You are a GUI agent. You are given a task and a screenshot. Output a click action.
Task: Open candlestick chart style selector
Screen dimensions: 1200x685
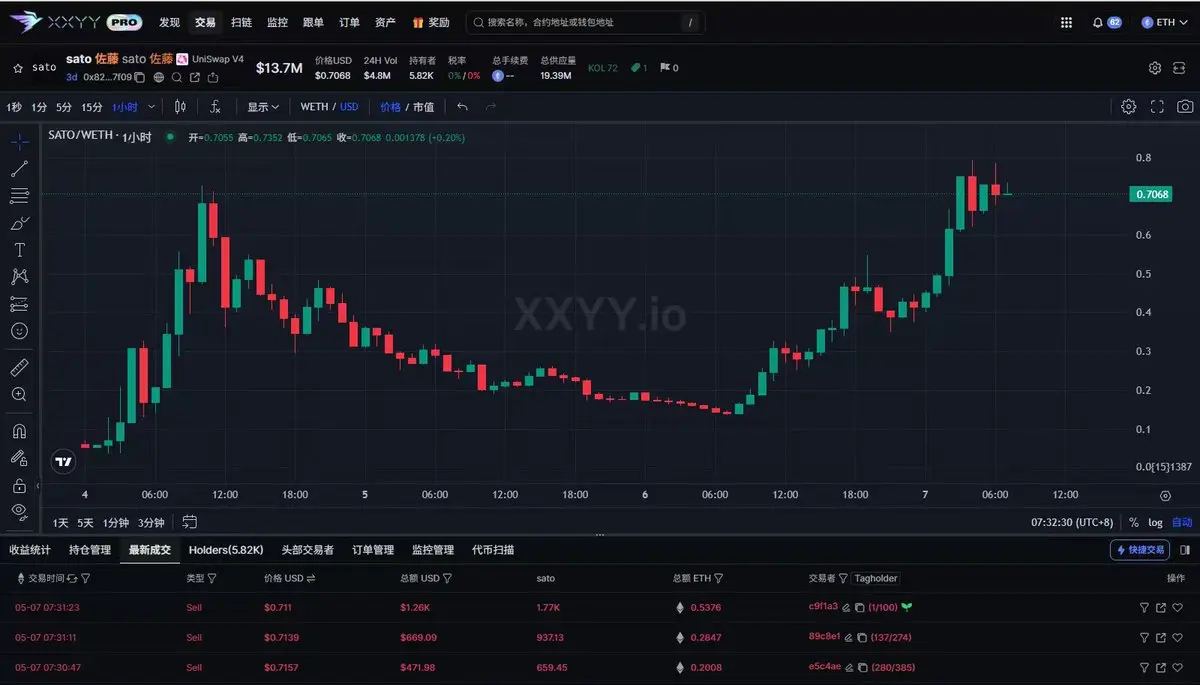pyautogui.click(x=180, y=107)
